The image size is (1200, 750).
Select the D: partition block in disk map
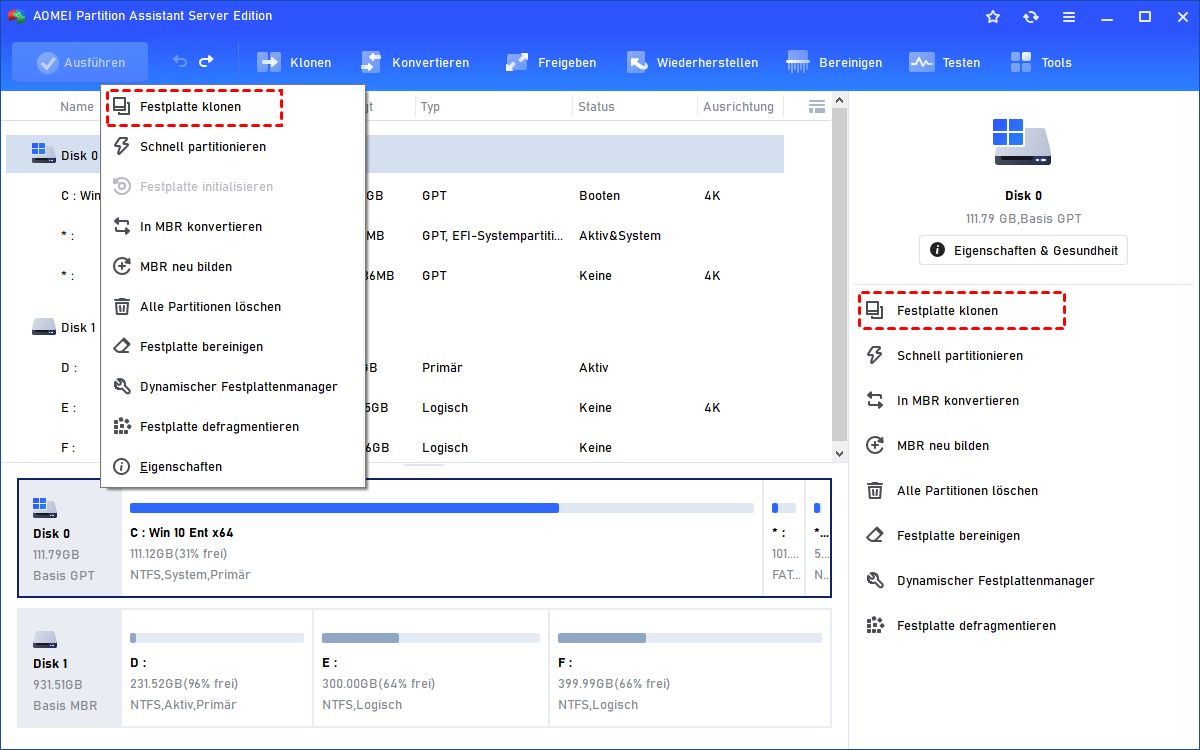pos(217,668)
